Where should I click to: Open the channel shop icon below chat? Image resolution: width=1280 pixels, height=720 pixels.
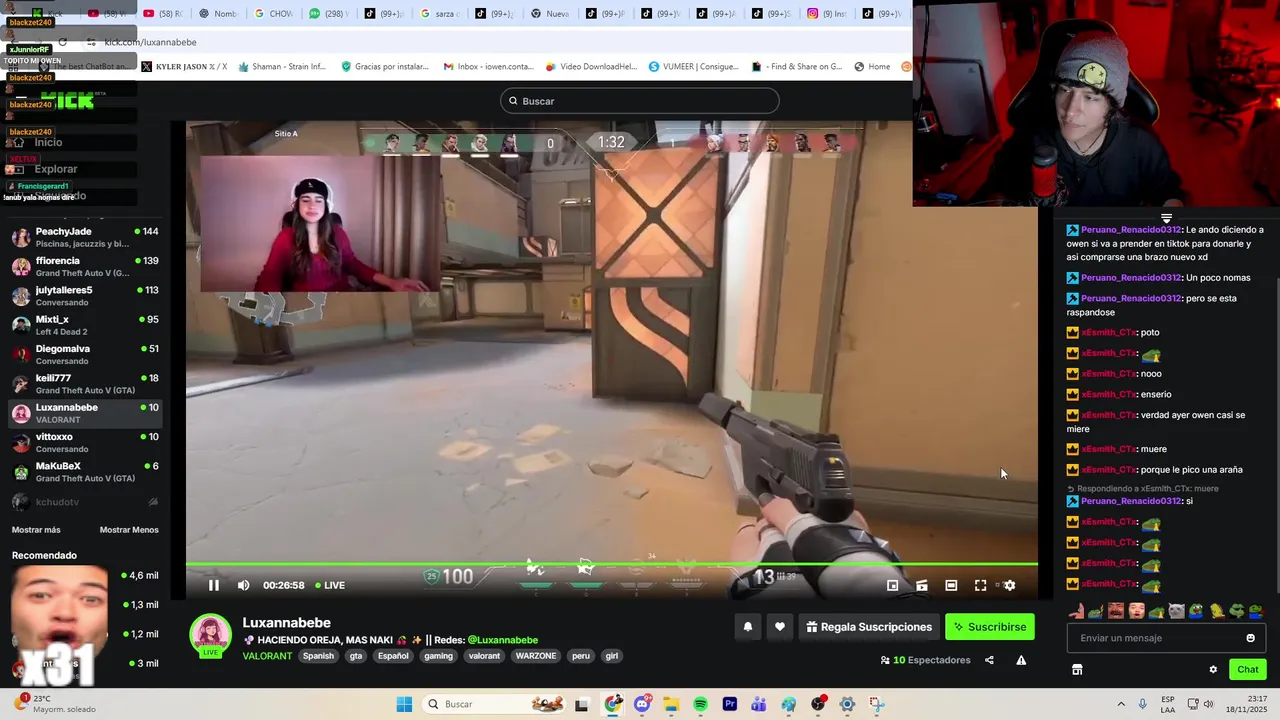click(1077, 670)
